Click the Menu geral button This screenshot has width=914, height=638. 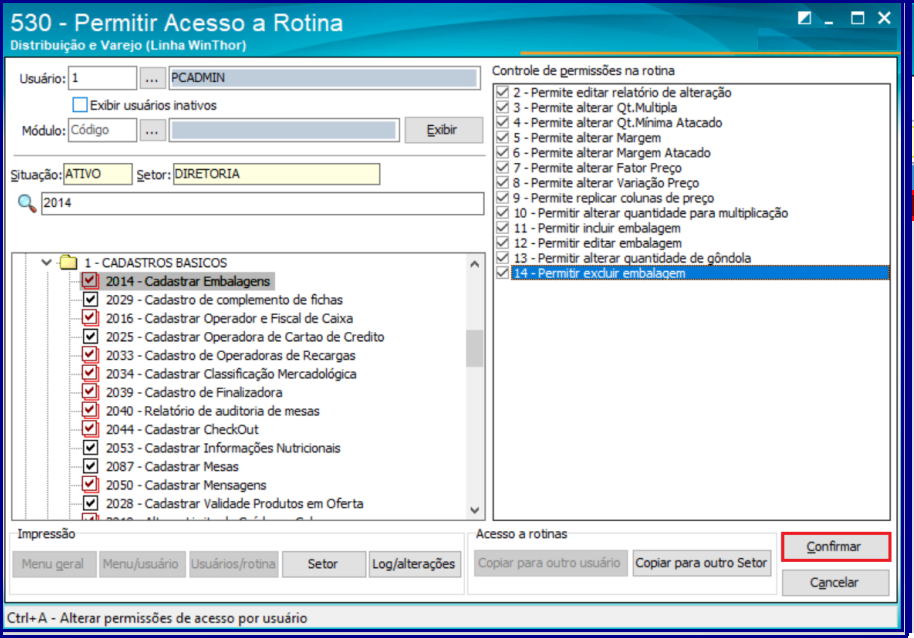tap(54, 564)
